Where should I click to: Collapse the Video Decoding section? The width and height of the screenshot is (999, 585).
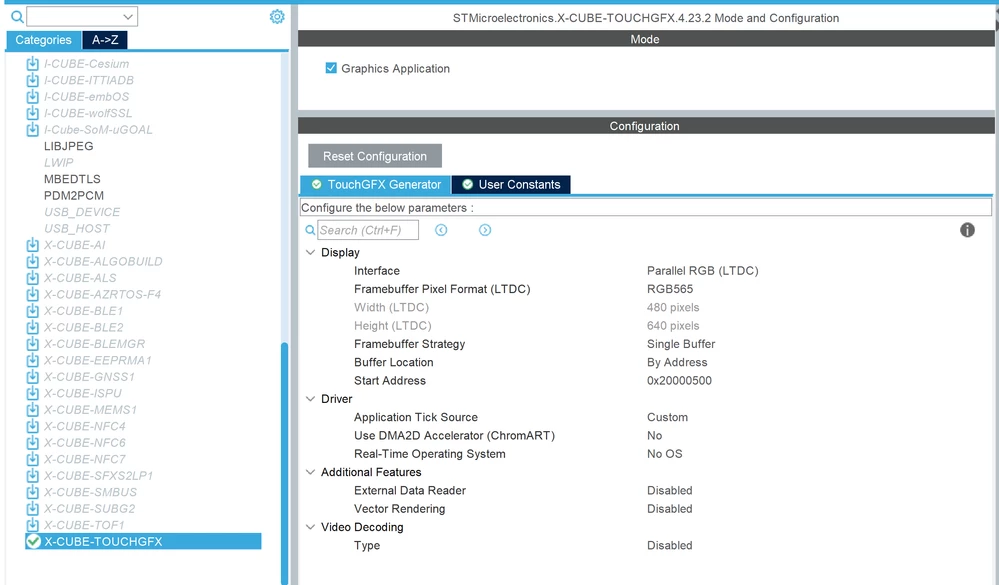point(310,527)
